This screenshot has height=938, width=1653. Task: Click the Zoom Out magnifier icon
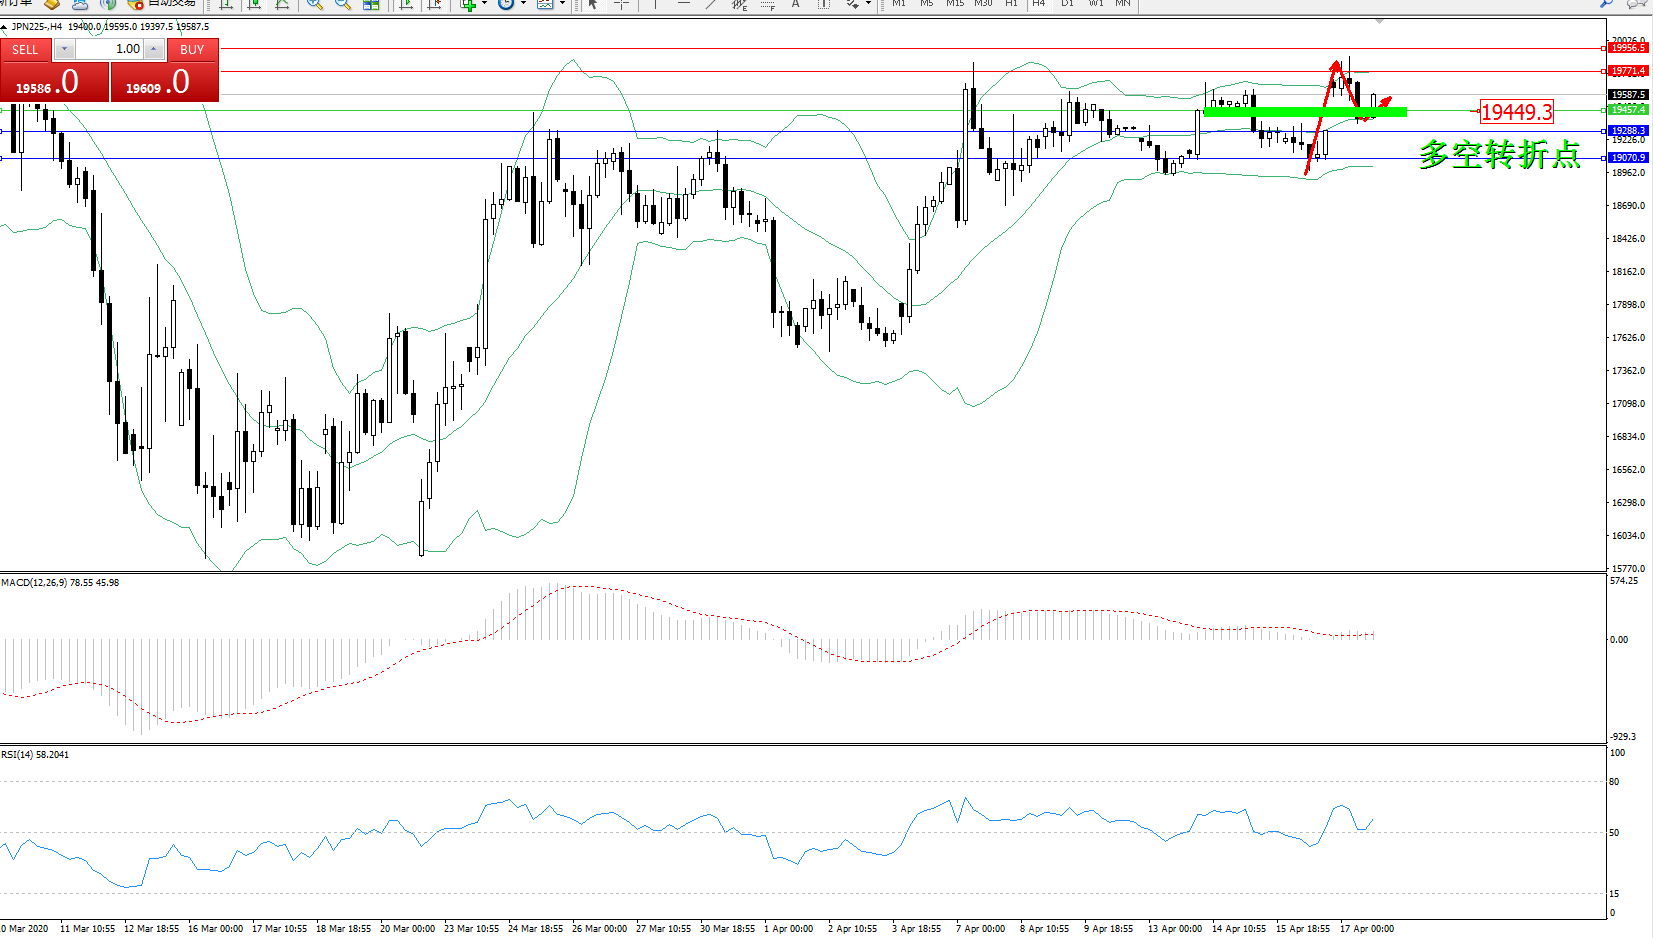click(x=343, y=5)
